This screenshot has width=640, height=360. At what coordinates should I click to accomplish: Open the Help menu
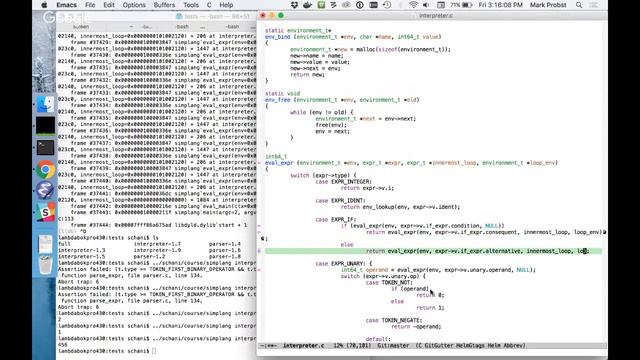coord(226,5)
